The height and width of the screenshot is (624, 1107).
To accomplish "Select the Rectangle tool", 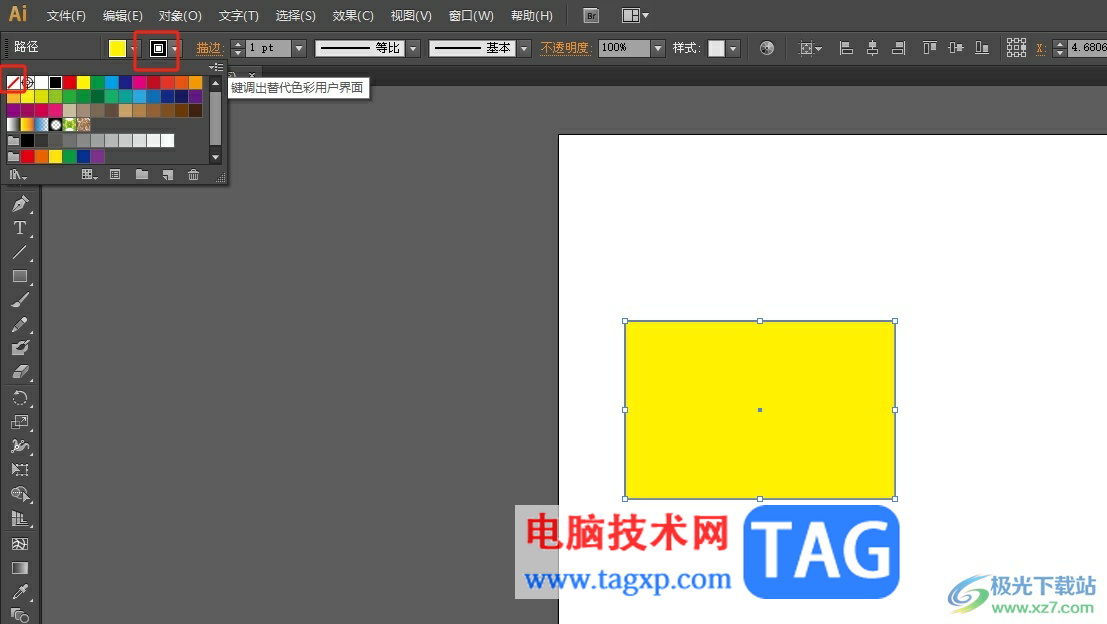I will (x=20, y=276).
